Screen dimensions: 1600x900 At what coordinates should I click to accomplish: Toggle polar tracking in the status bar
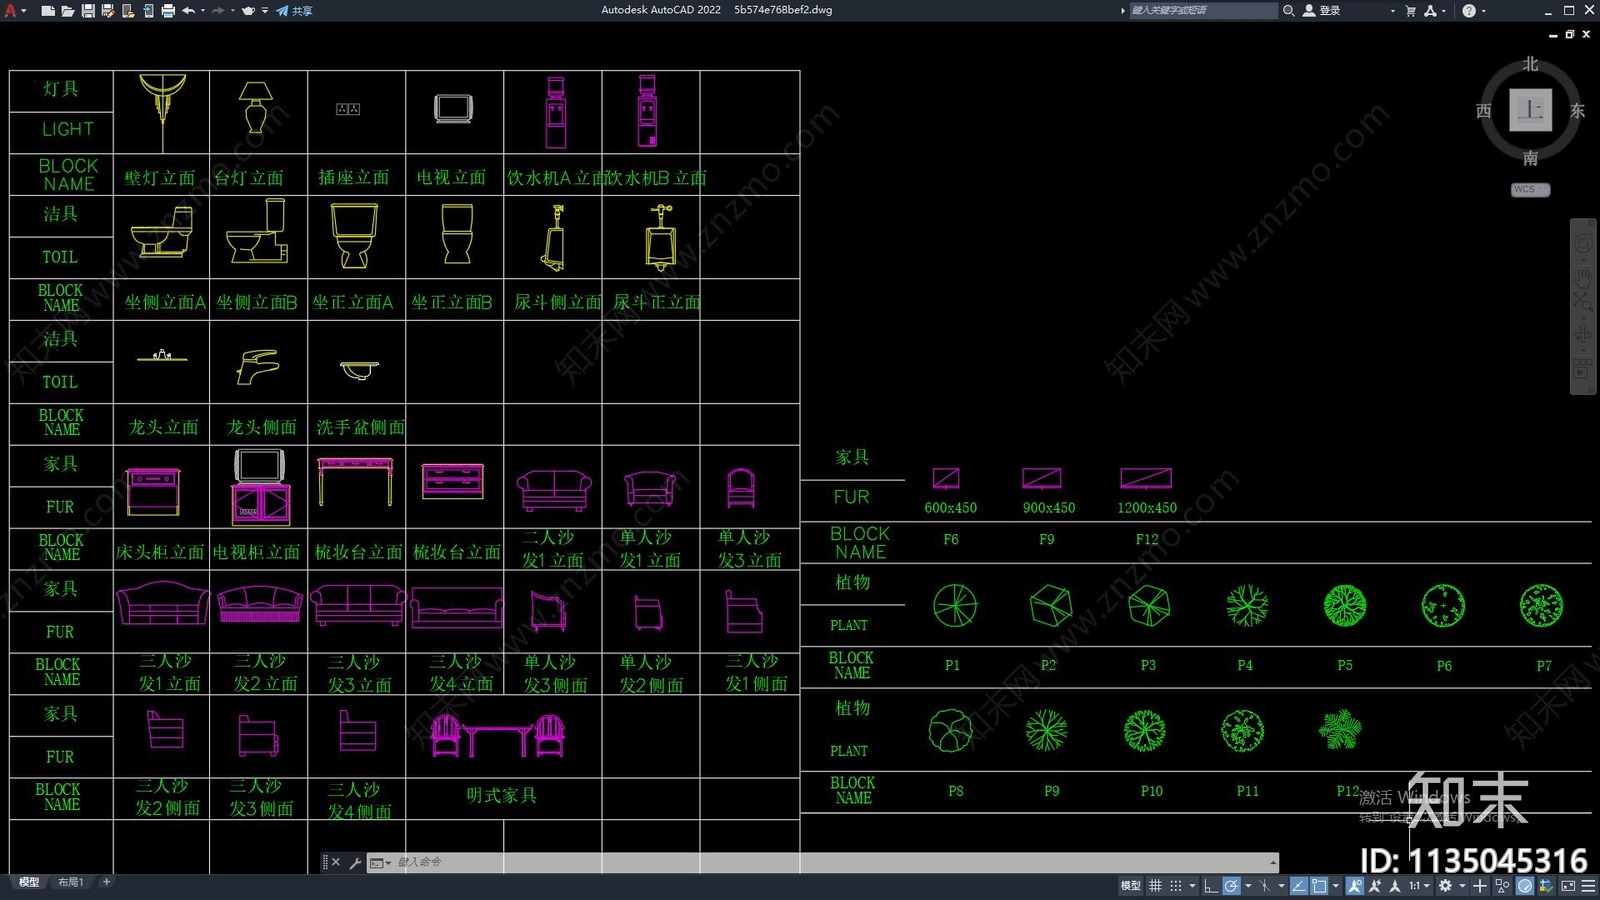pos(1232,886)
